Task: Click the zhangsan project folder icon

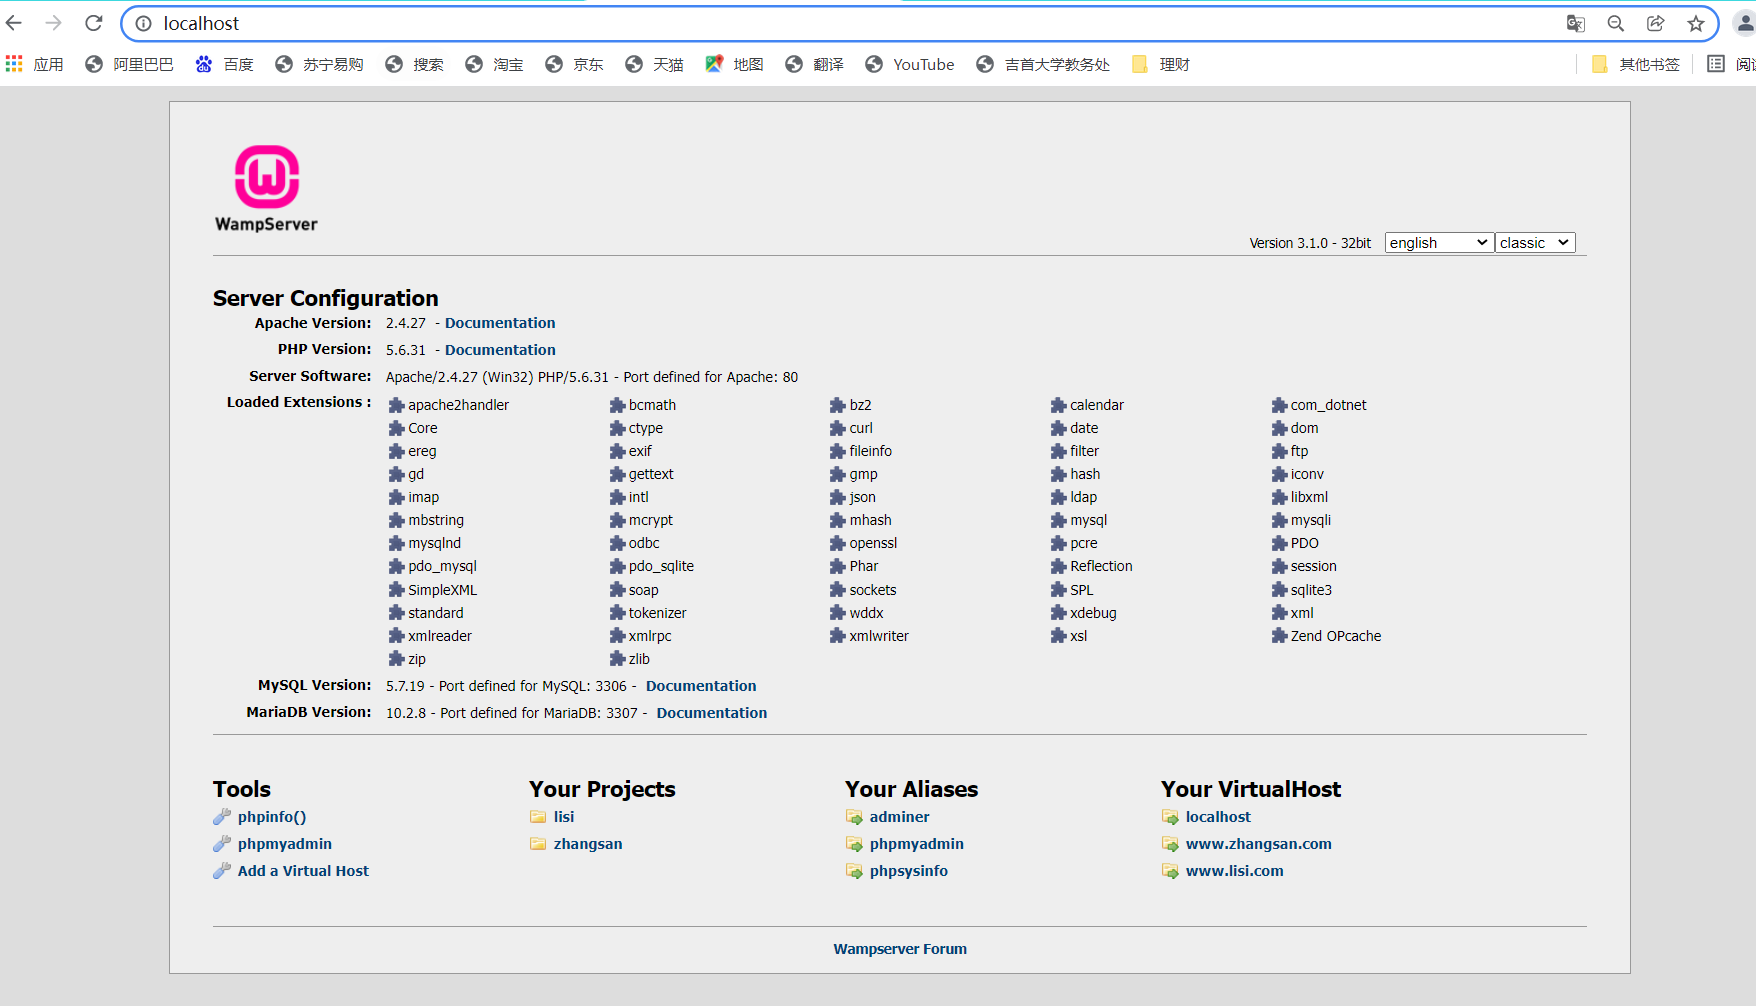Action: 538,844
